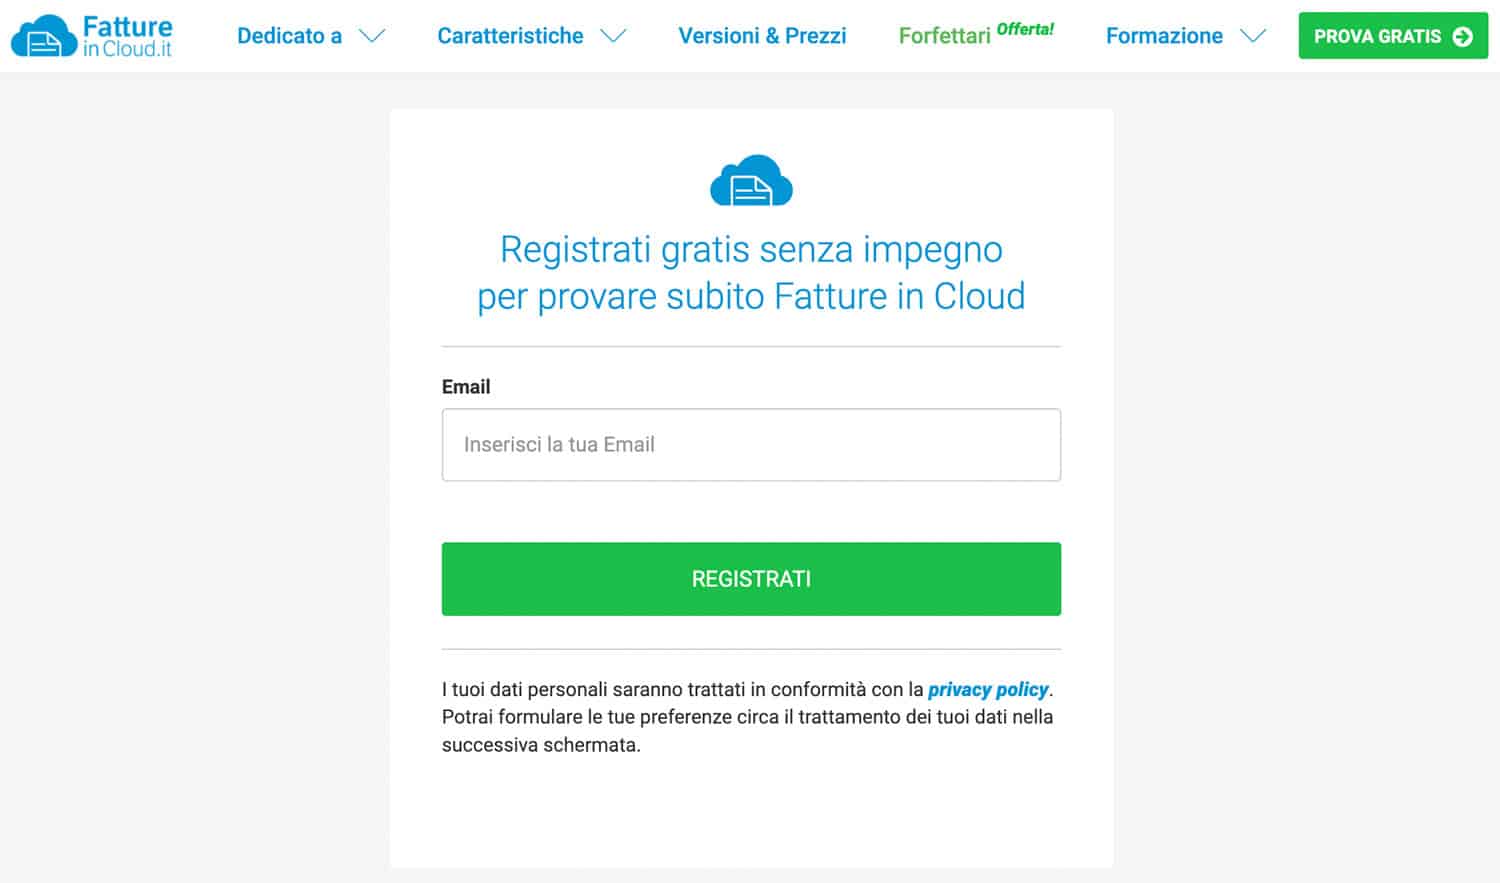Open the Forfettari Offerta! link

(x=976, y=35)
